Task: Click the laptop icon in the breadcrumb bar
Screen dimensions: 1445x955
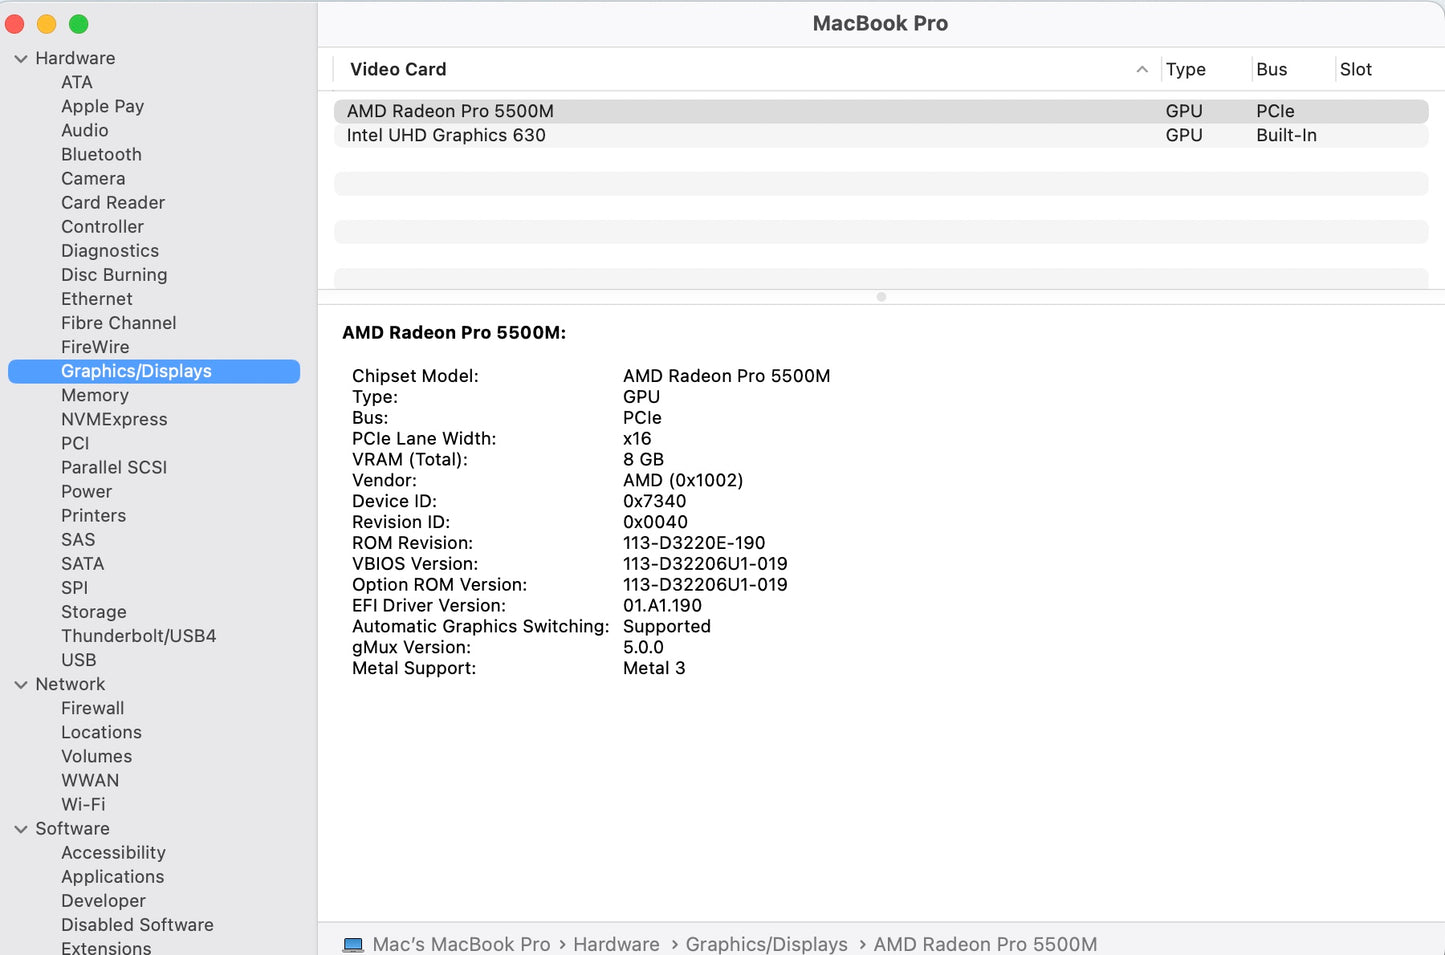Action: click(x=353, y=944)
